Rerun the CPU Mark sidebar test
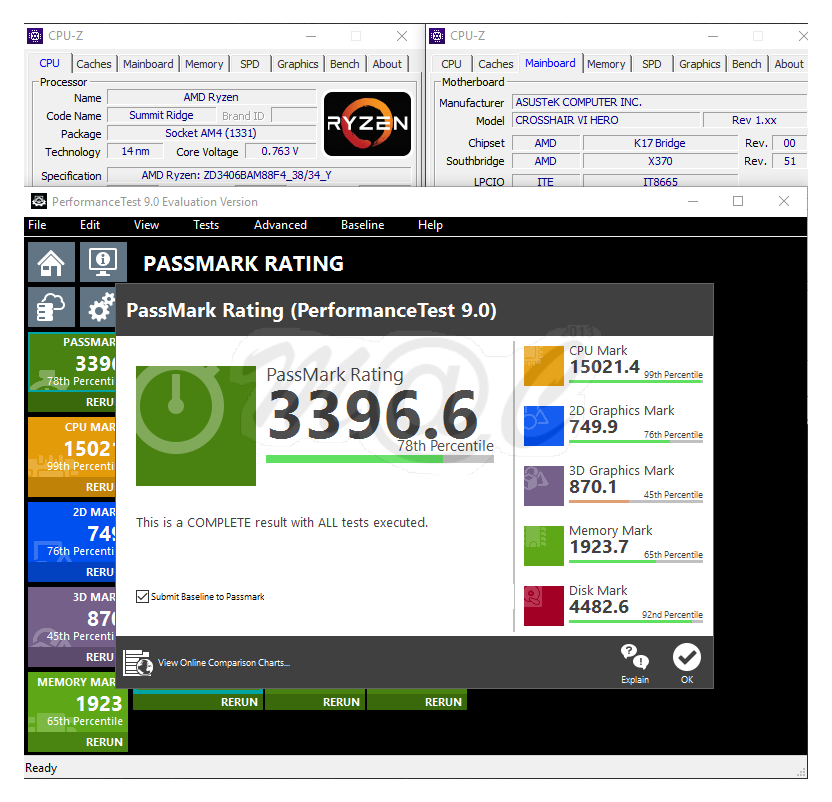 click(72, 487)
